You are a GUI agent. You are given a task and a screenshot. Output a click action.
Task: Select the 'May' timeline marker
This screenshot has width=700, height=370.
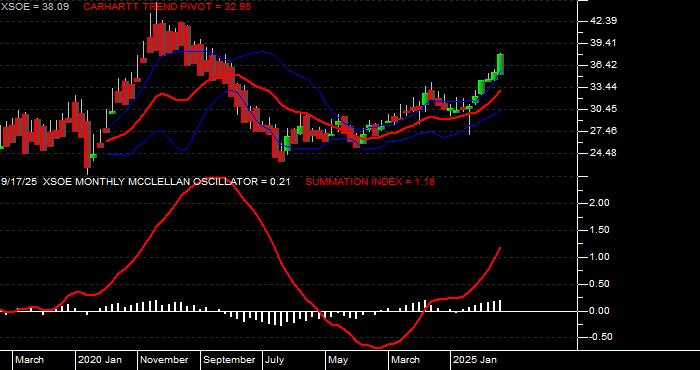[339, 360]
